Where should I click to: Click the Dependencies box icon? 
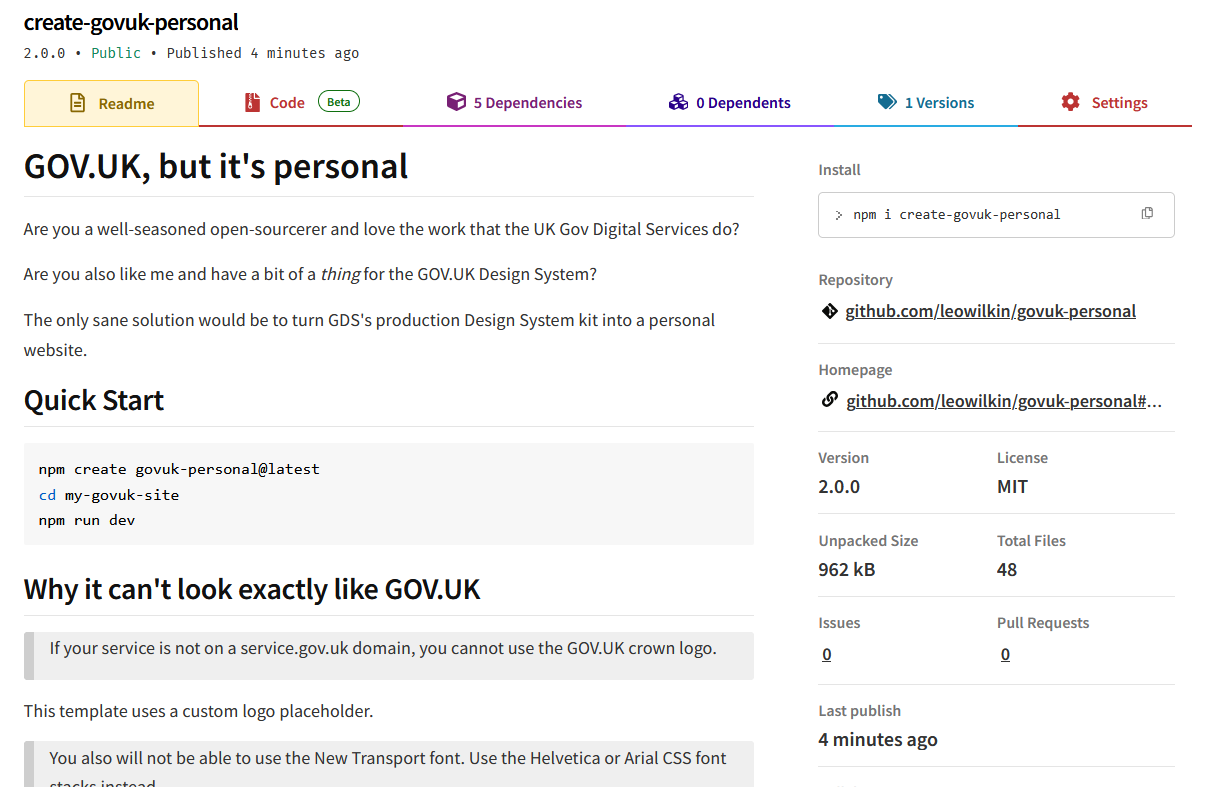pyautogui.click(x=456, y=102)
